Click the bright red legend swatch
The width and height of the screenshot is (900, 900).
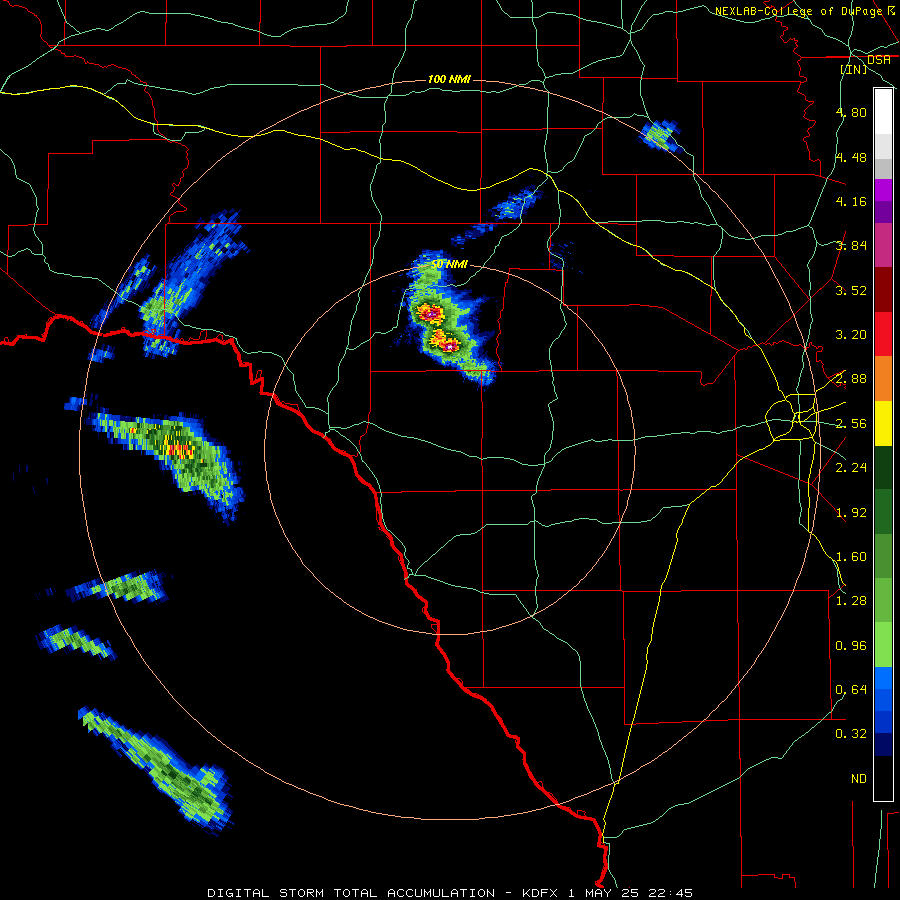click(x=883, y=334)
